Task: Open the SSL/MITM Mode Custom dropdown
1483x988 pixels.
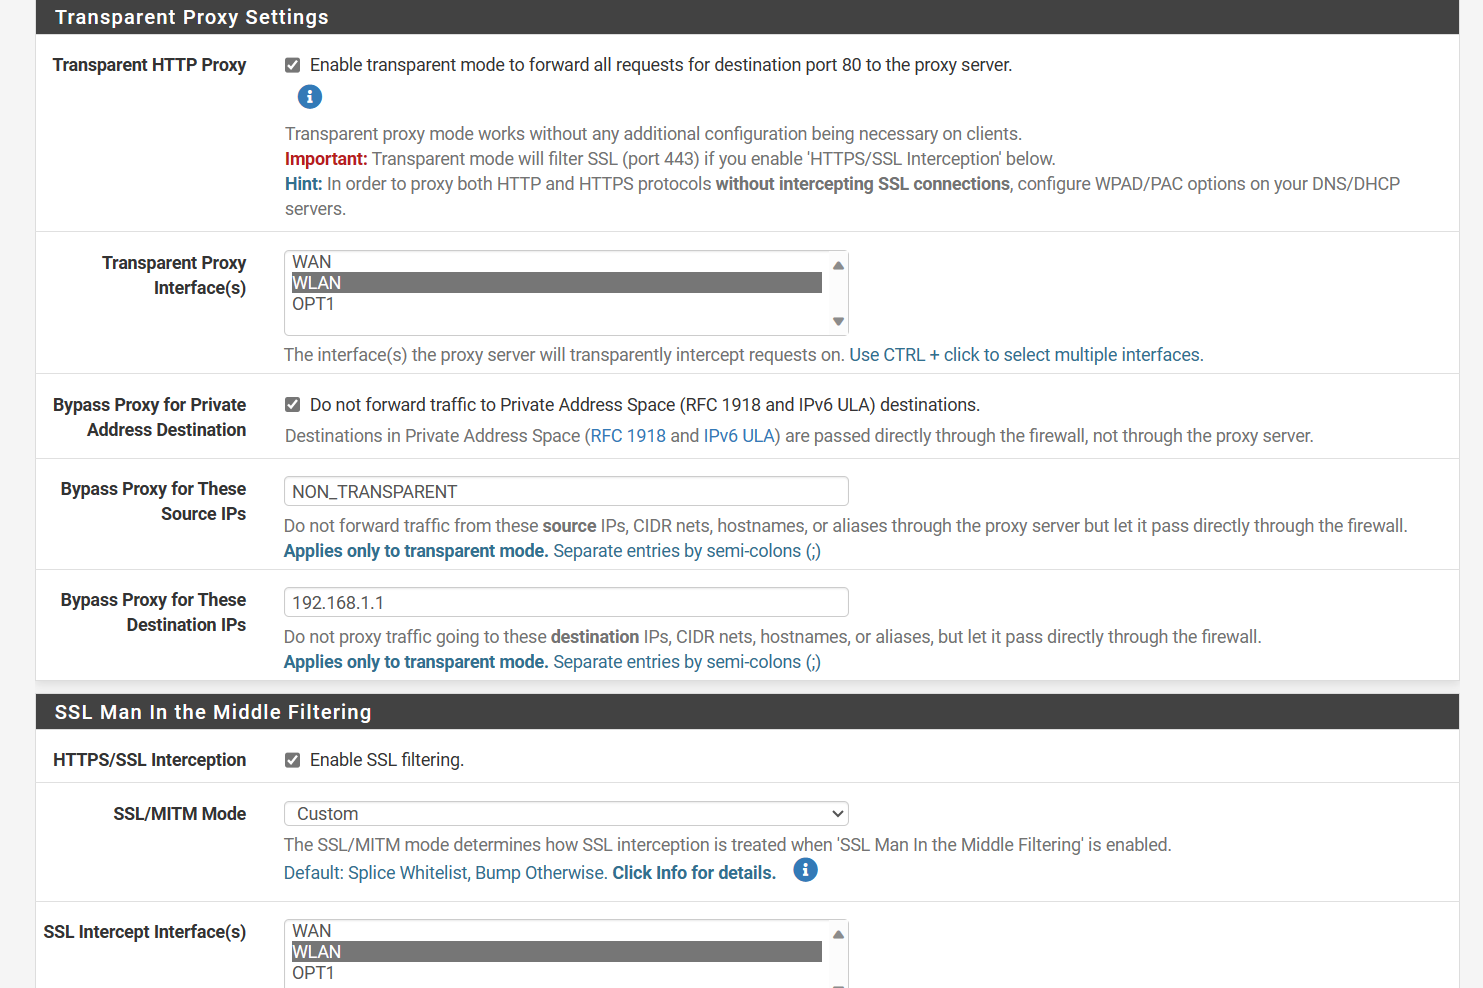Action: point(566,814)
